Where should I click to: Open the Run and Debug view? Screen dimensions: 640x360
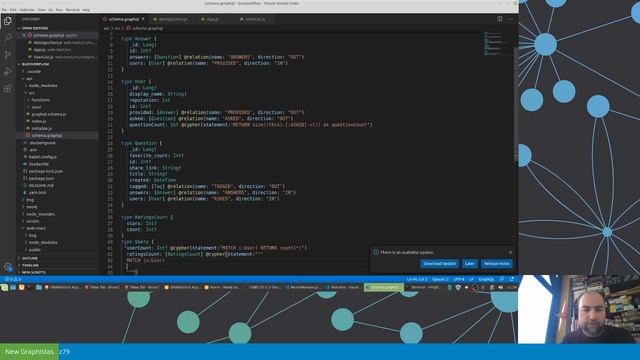[x=8, y=71]
